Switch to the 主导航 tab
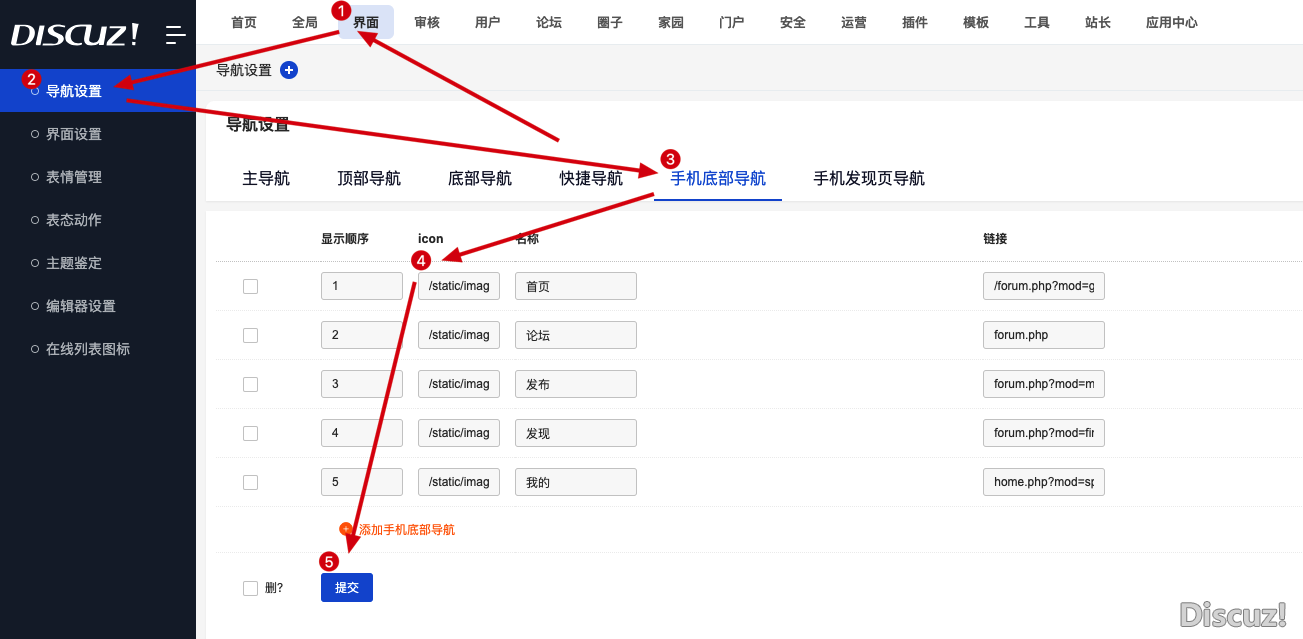Image resolution: width=1303 pixels, height=639 pixels. point(266,177)
